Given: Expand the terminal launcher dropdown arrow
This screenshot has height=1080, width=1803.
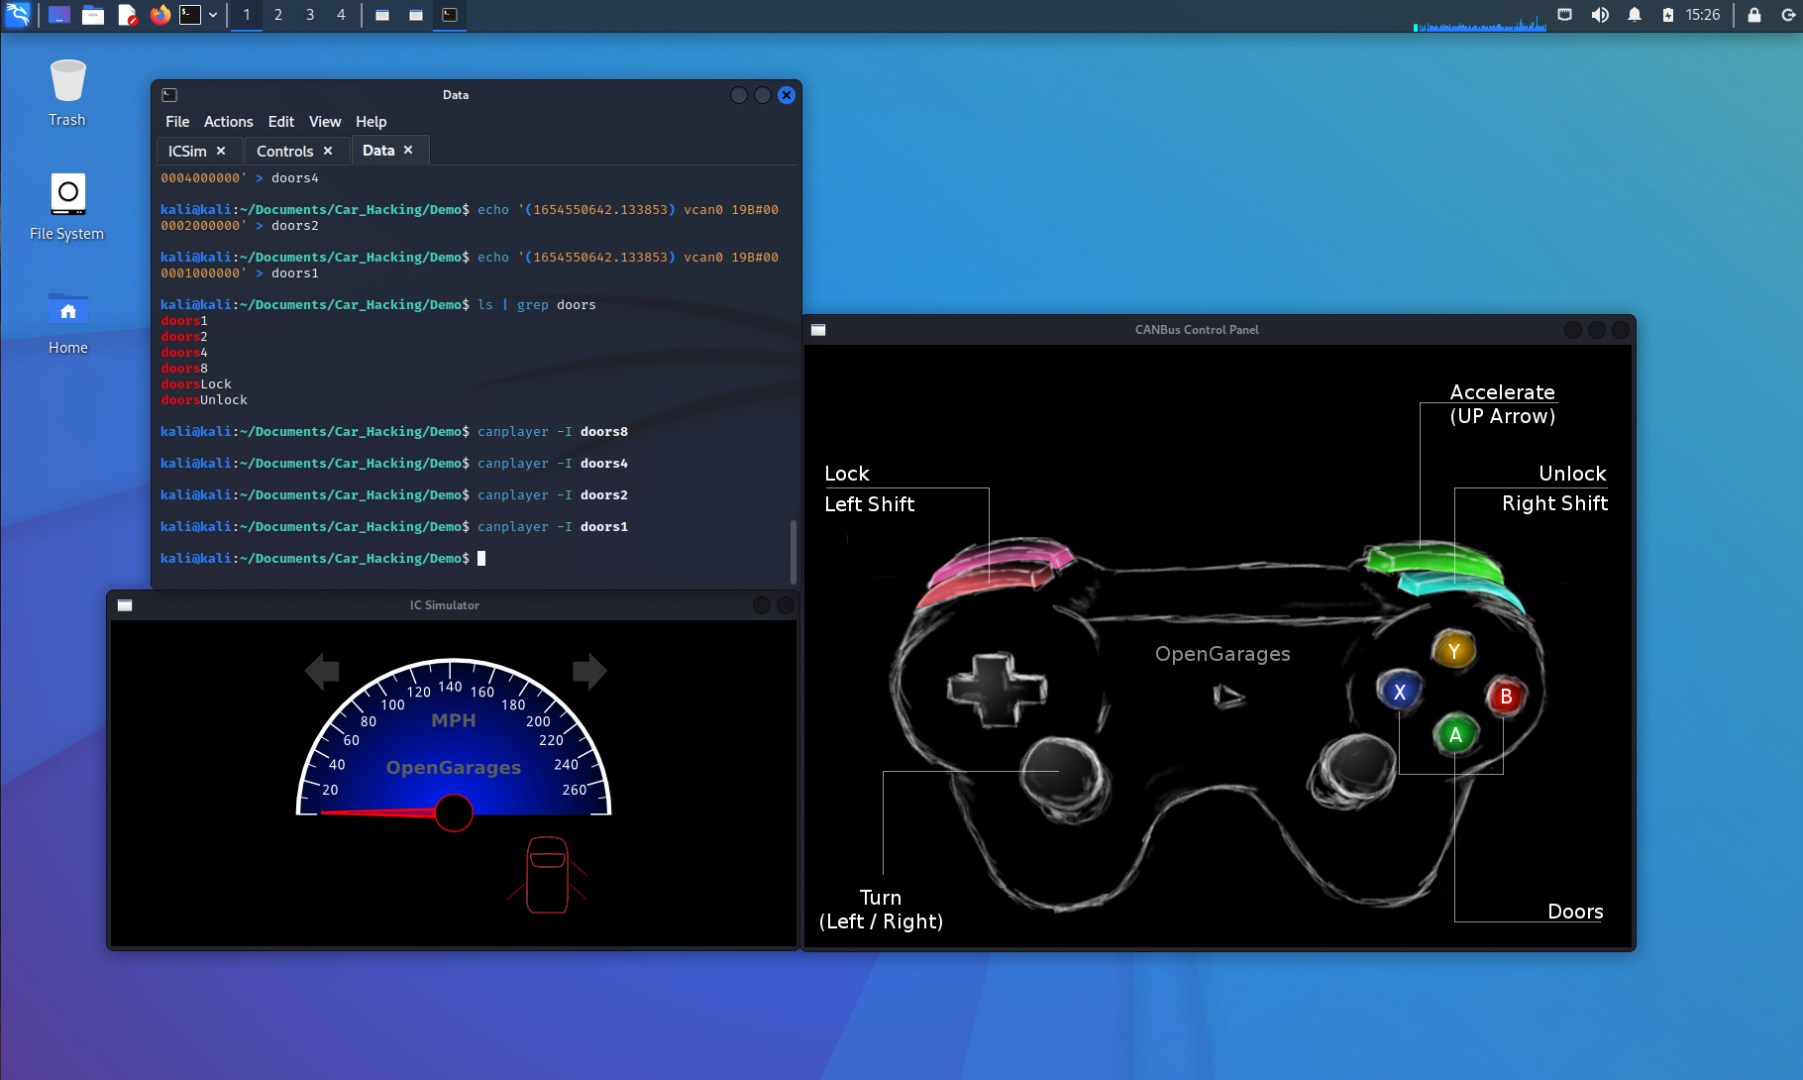Looking at the screenshot, I should pos(212,15).
